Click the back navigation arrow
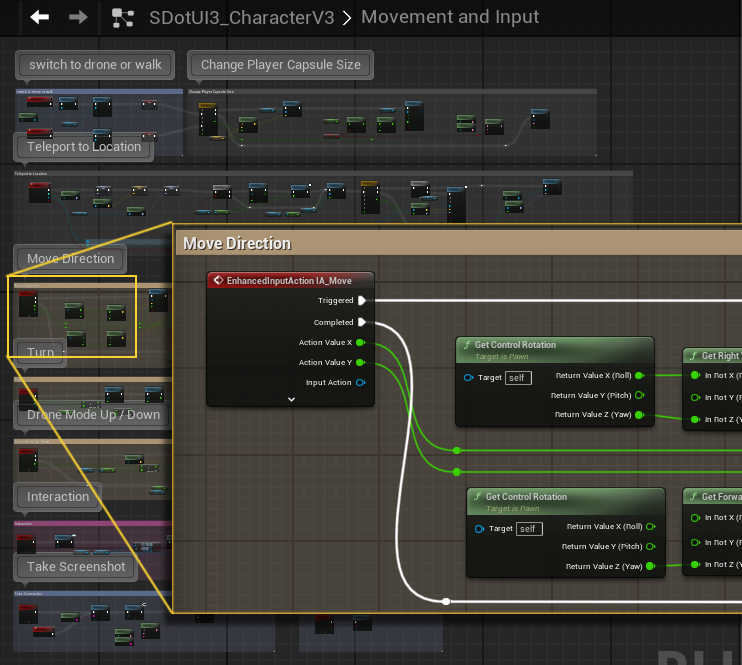 pyautogui.click(x=40, y=17)
